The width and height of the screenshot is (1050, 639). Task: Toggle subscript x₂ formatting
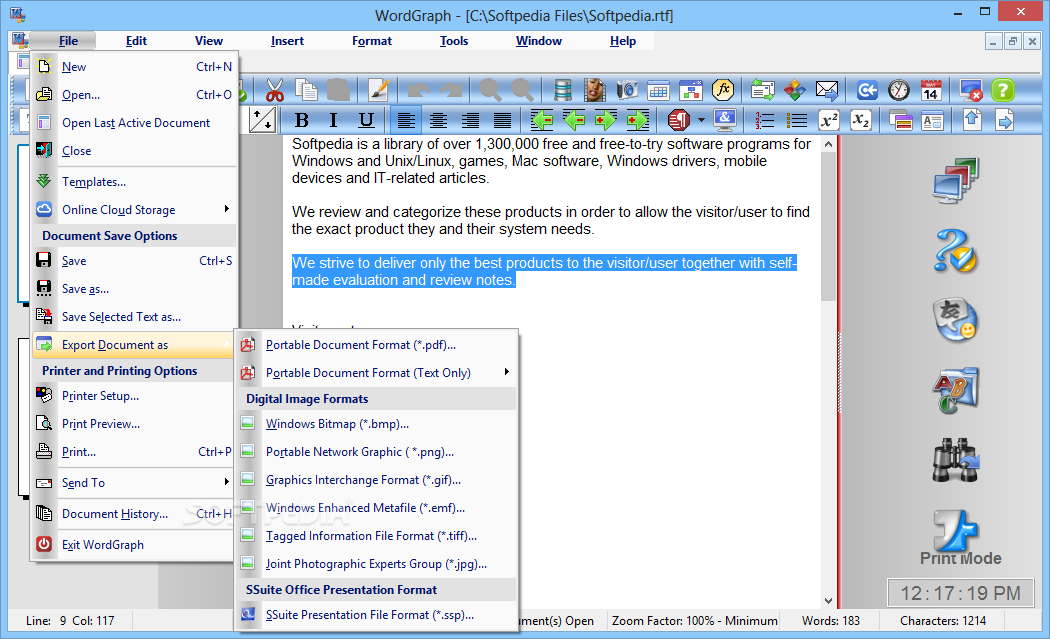(x=860, y=121)
